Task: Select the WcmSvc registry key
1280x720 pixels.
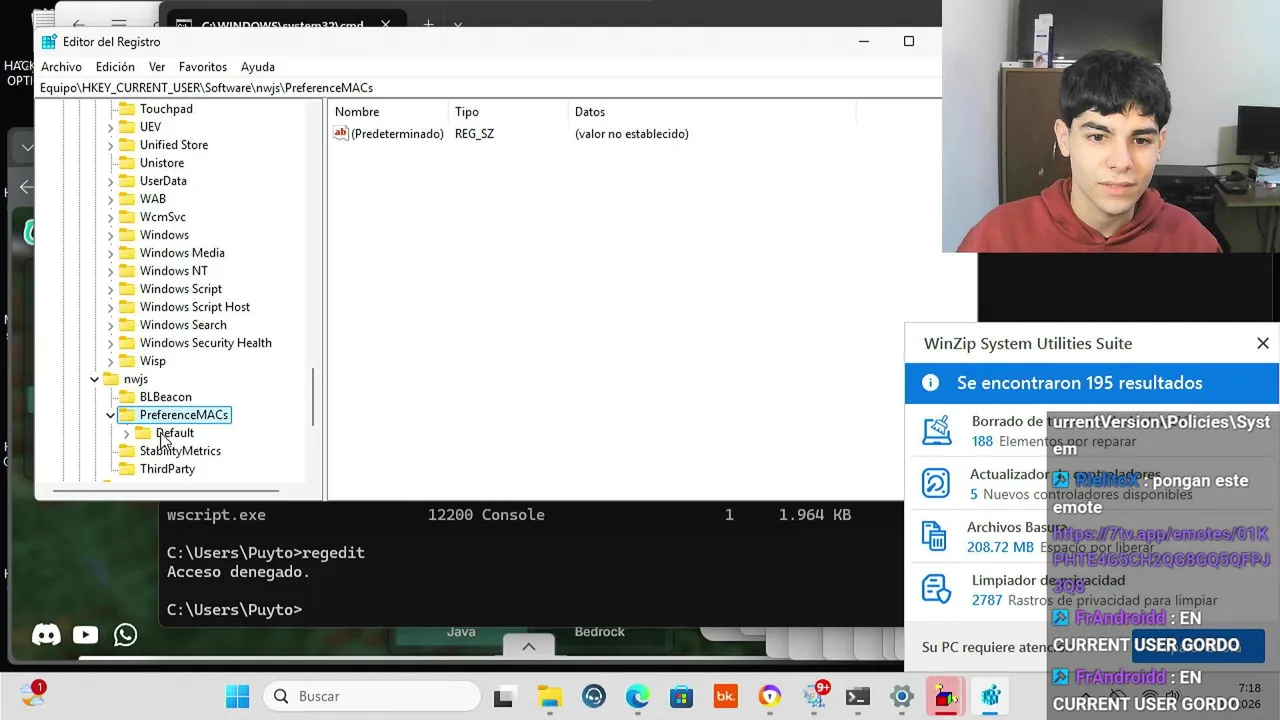Action: [163, 217]
